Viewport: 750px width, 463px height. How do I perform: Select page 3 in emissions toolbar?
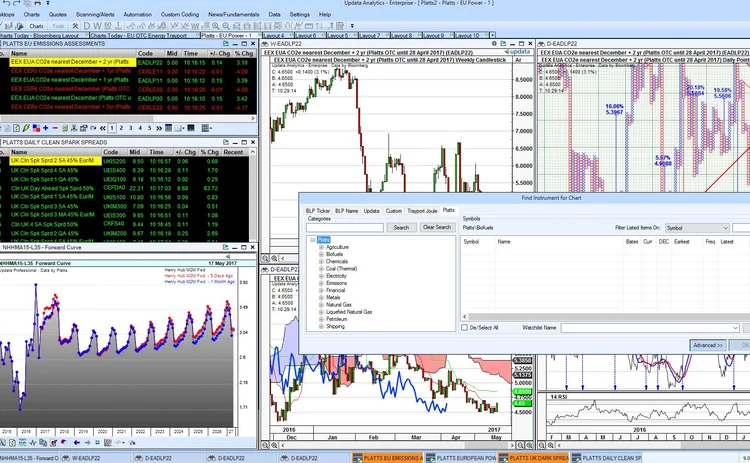(131, 128)
